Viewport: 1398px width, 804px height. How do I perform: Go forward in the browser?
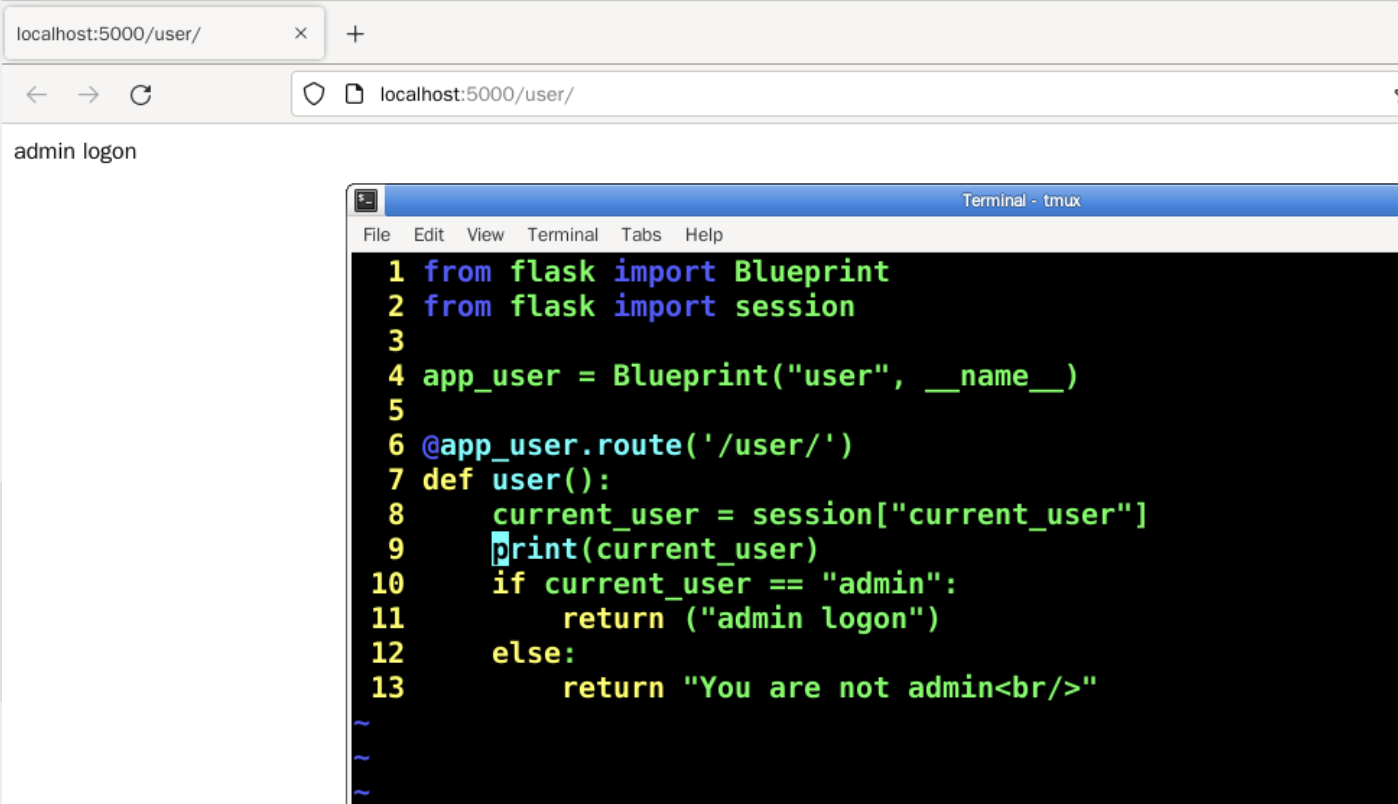[89, 95]
